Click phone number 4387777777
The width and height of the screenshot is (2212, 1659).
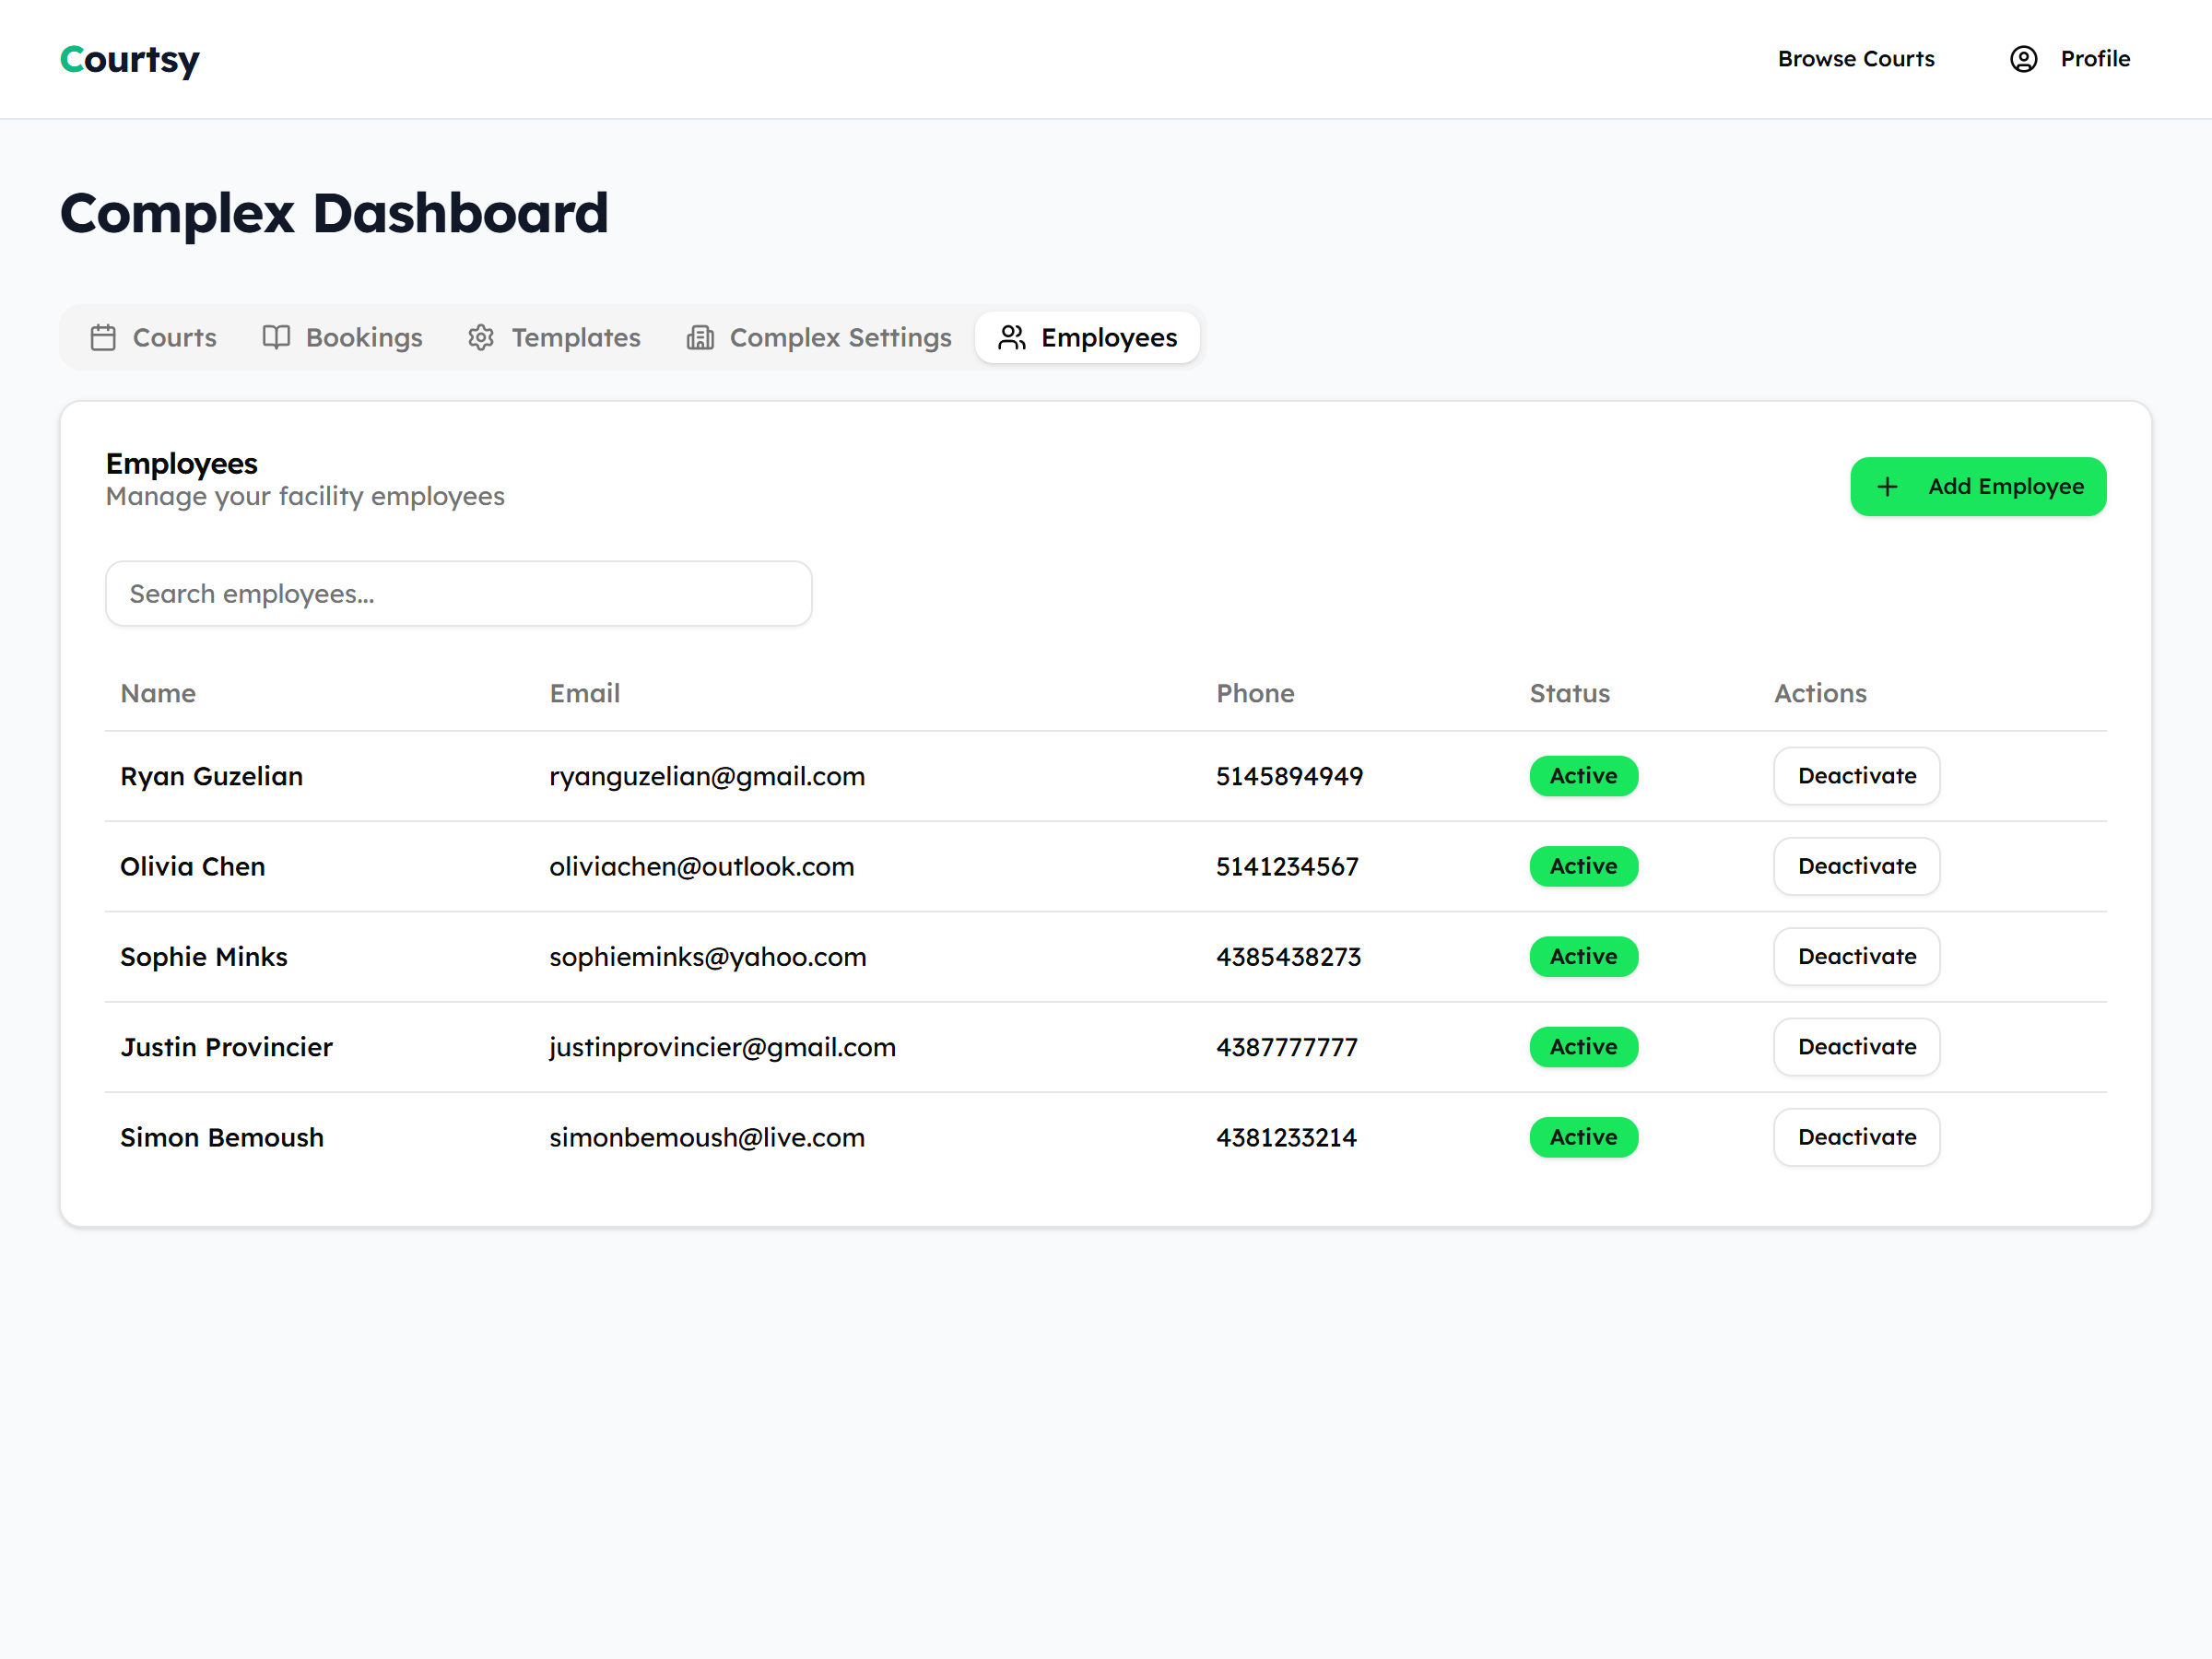pyautogui.click(x=1287, y=1047)
